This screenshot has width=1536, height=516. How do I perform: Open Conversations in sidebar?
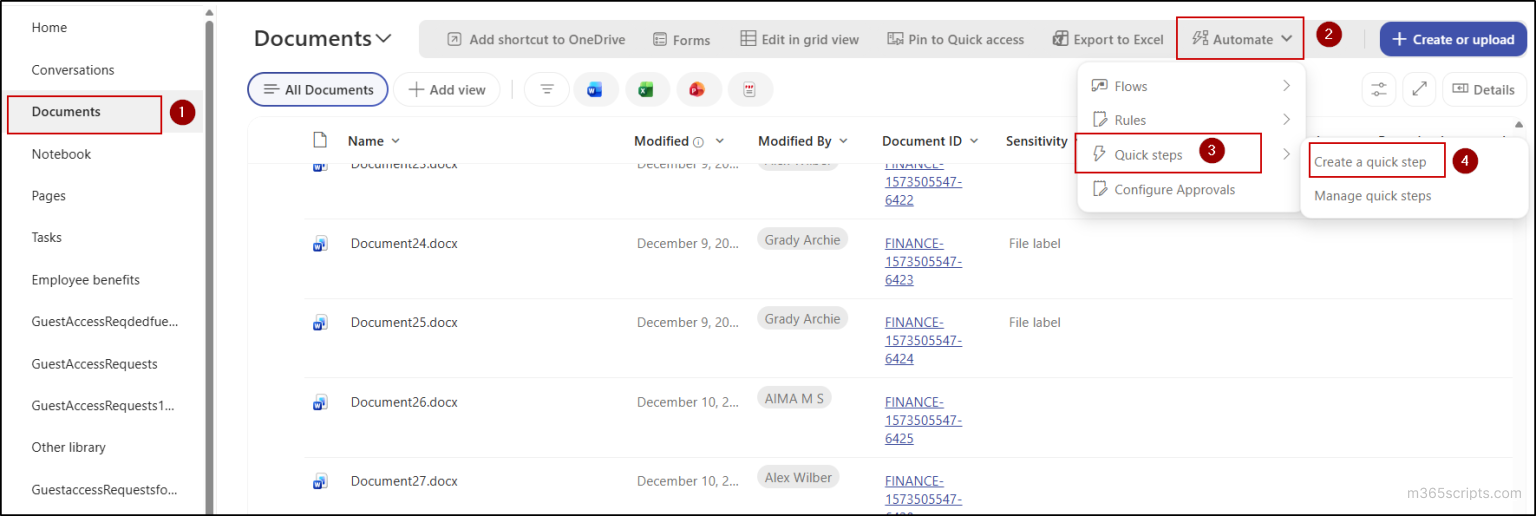click(x=73, y=70)
